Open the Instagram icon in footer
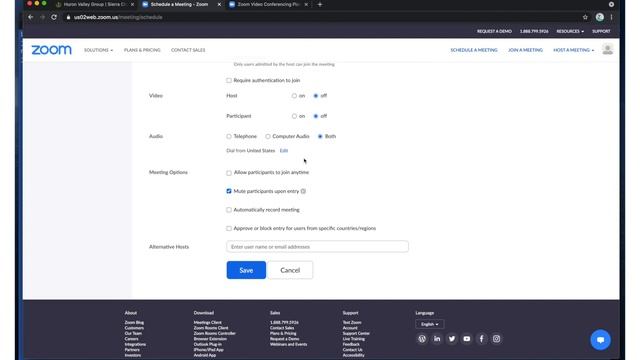 point(496,339)
